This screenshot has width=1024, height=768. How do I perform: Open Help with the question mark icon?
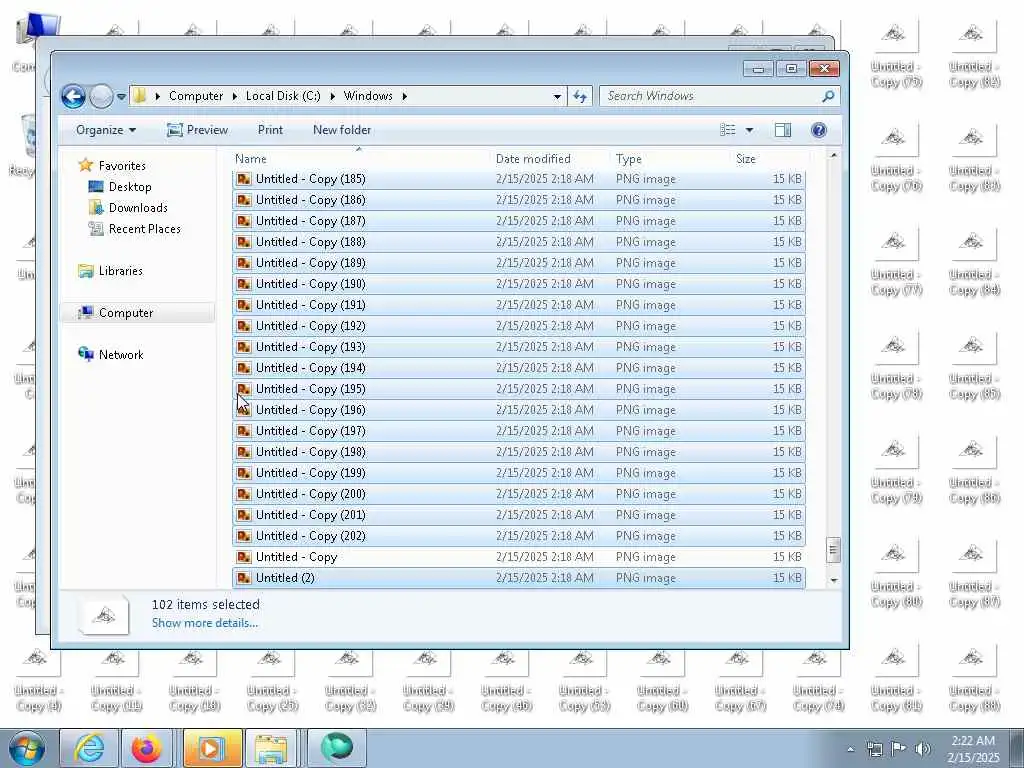click(x=819, y=130)
